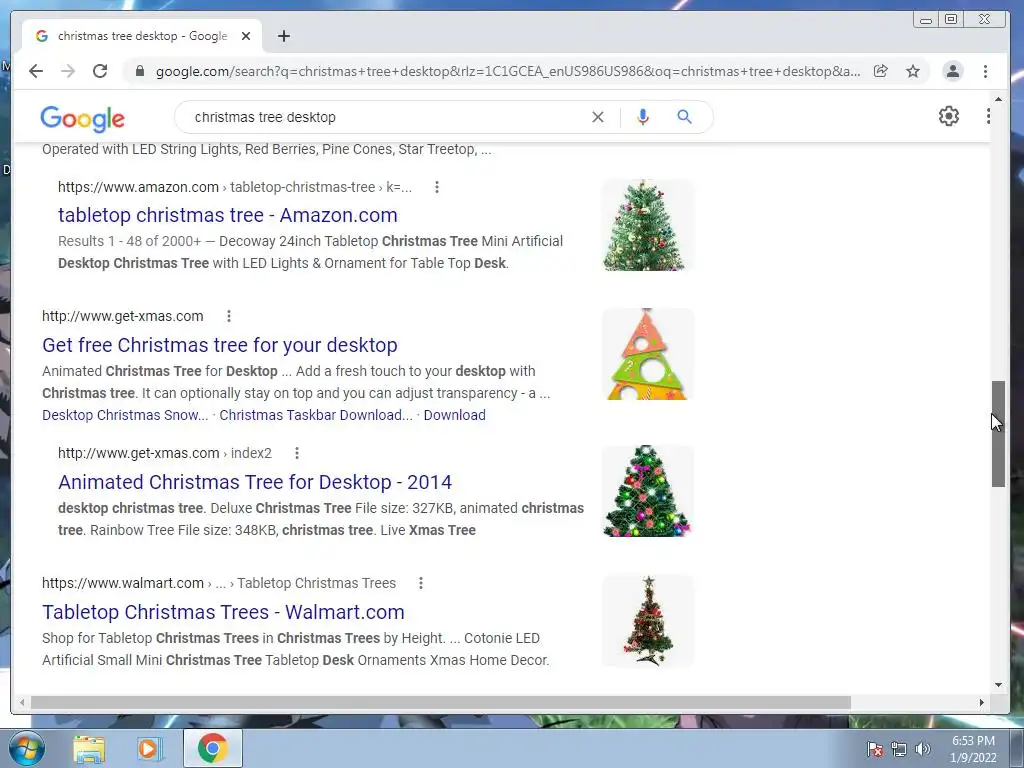Click the Amazon christmas tree thumbnail

click(647, 225)
